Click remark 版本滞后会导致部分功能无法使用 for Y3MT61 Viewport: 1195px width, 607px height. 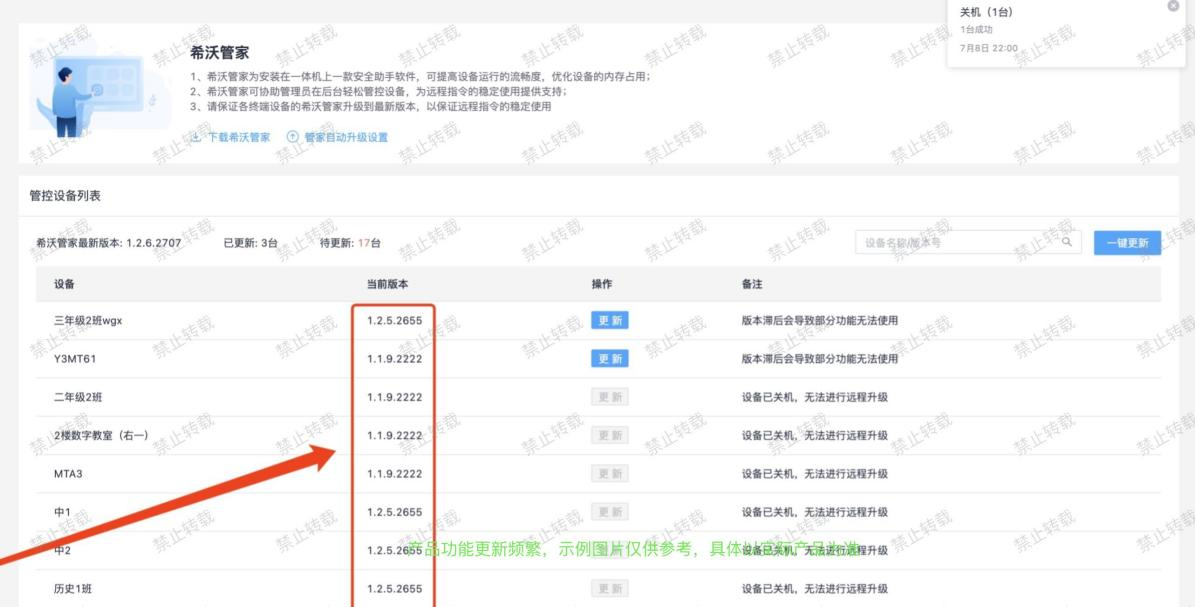[x=819, y=358]
